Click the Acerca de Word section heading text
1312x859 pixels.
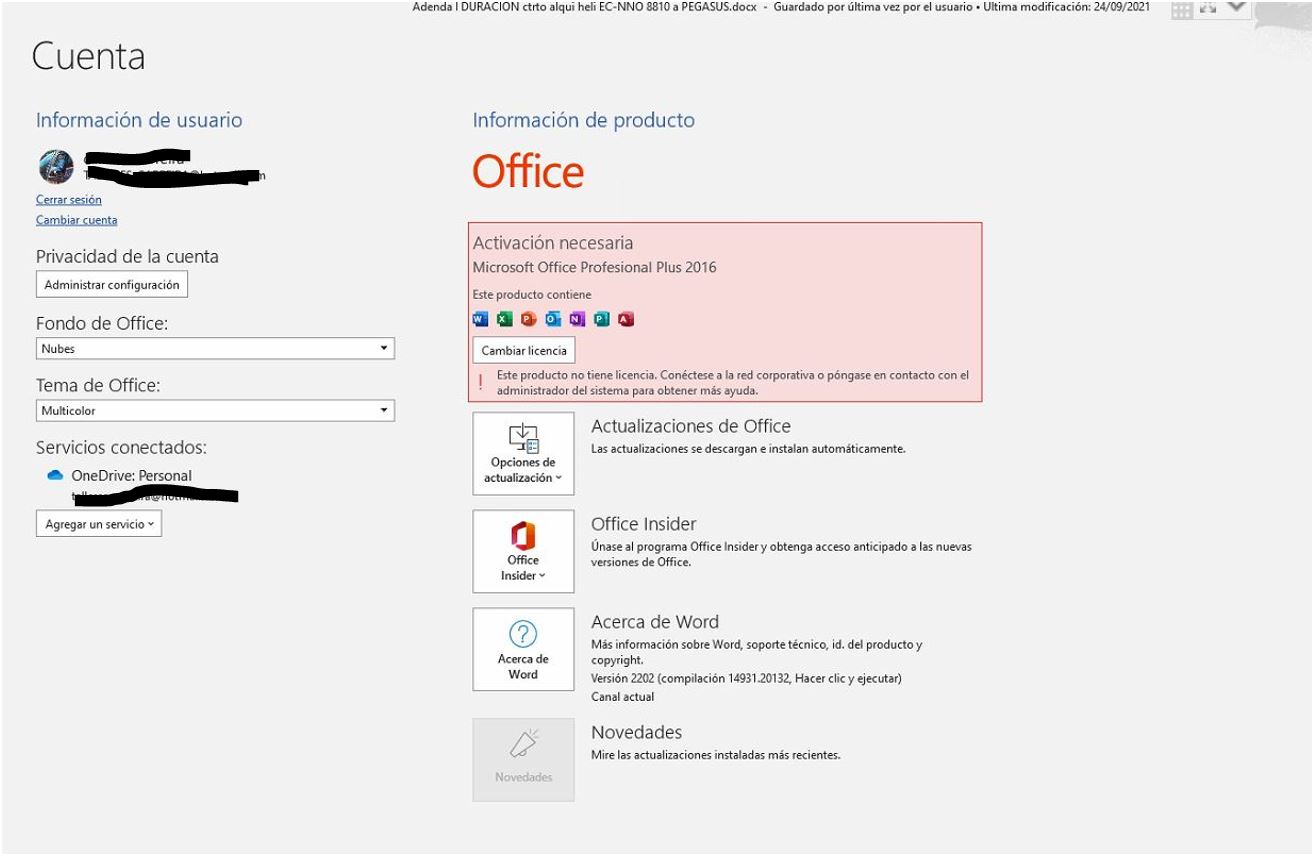655,622
